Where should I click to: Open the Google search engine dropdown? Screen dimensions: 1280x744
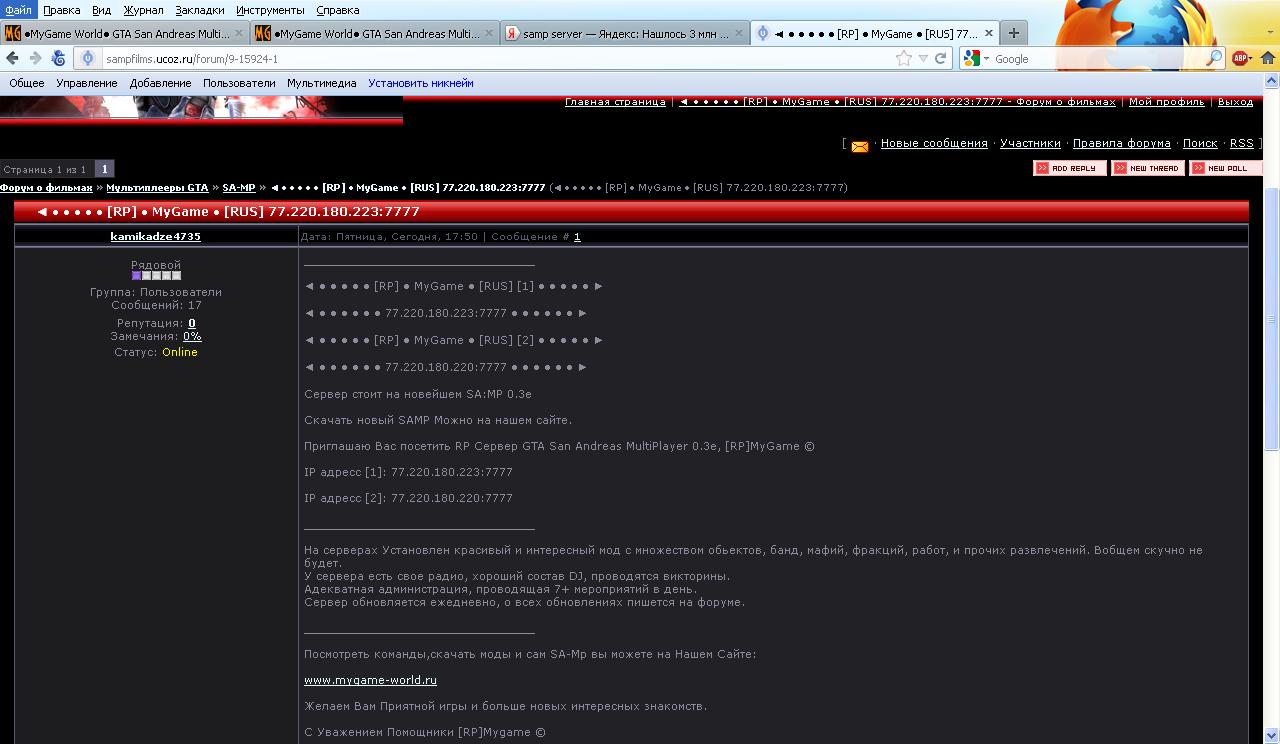pyautogui.click(x=976, y=59)
